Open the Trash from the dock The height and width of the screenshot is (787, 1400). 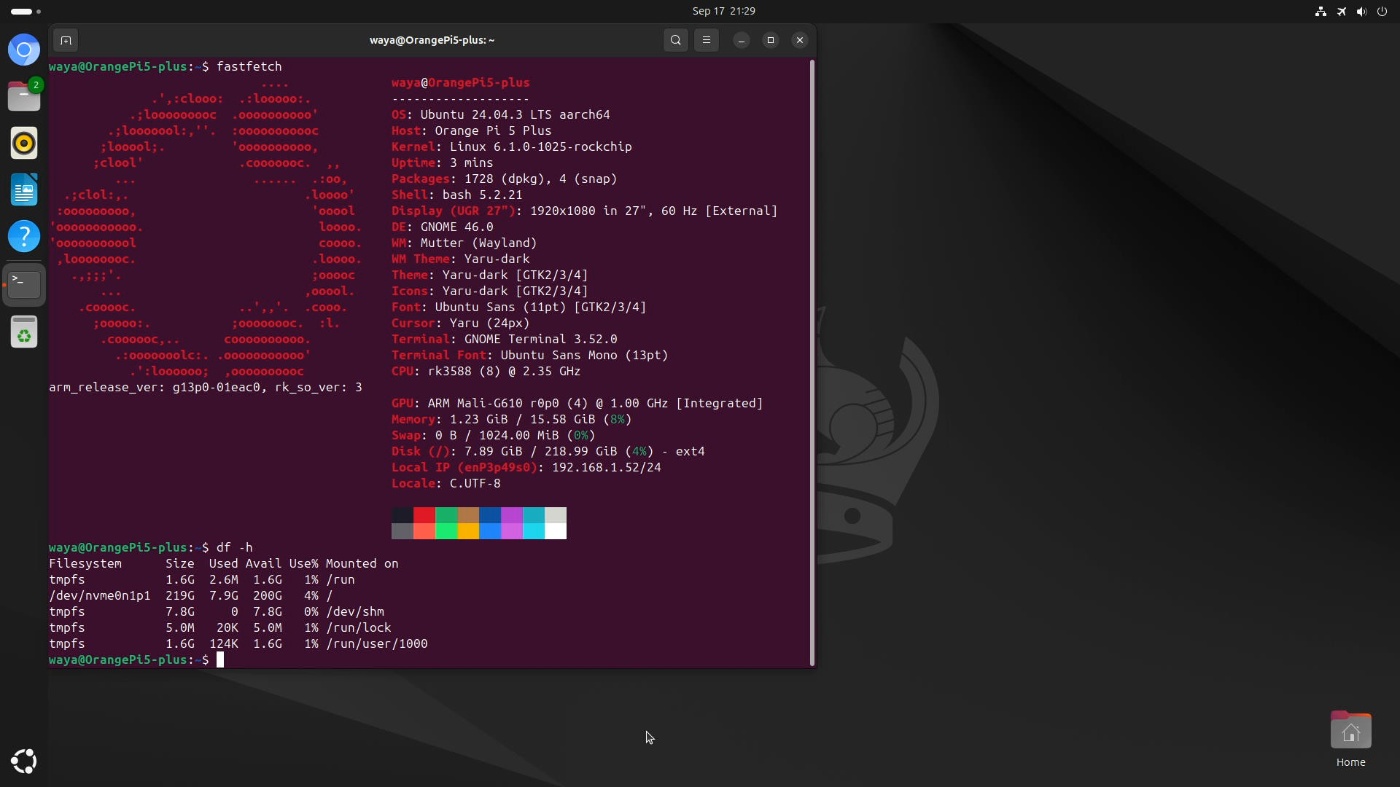[24, 332]
